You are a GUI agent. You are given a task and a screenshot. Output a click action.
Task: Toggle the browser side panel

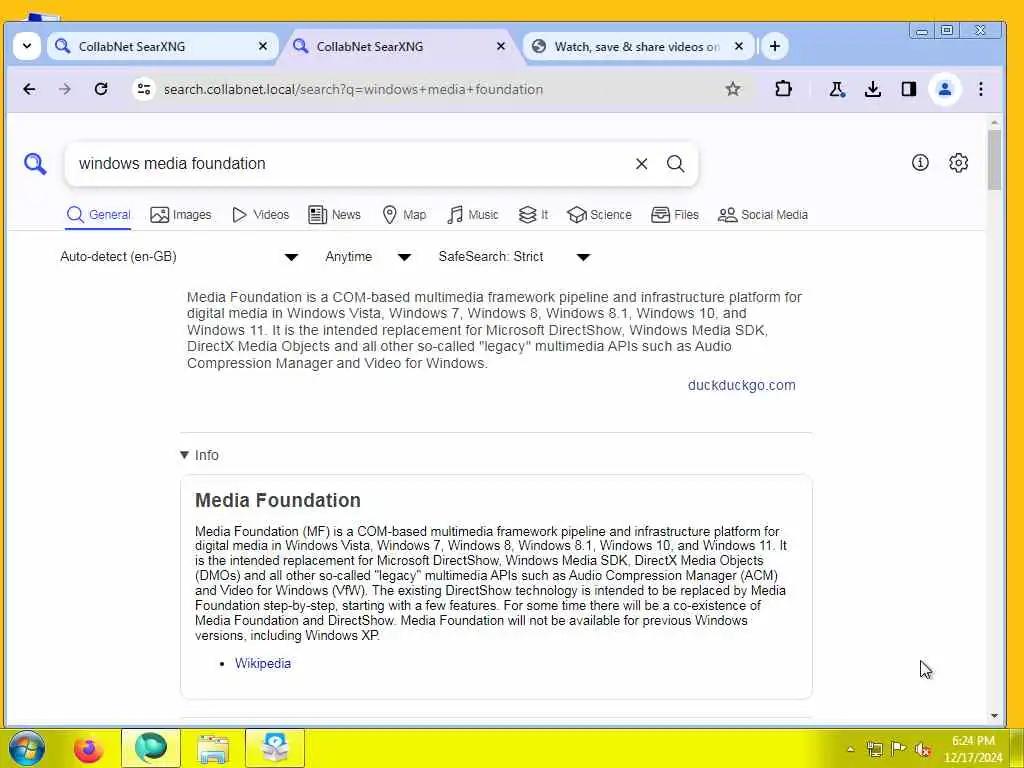click(x=908, y=89)
